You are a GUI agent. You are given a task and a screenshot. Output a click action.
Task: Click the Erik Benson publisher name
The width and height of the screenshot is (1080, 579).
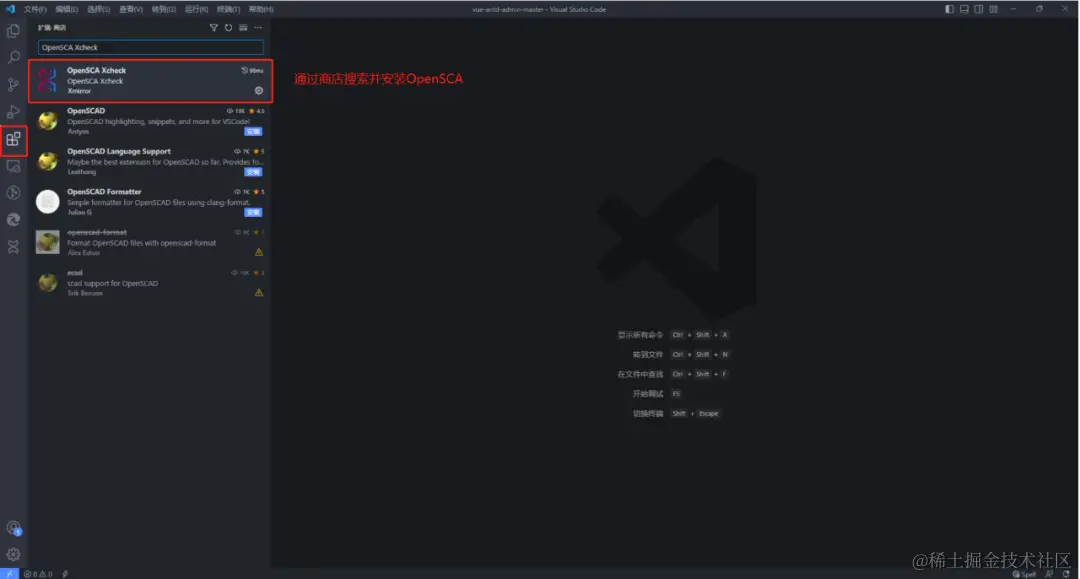pyautogui.click(x=85, y=293)
